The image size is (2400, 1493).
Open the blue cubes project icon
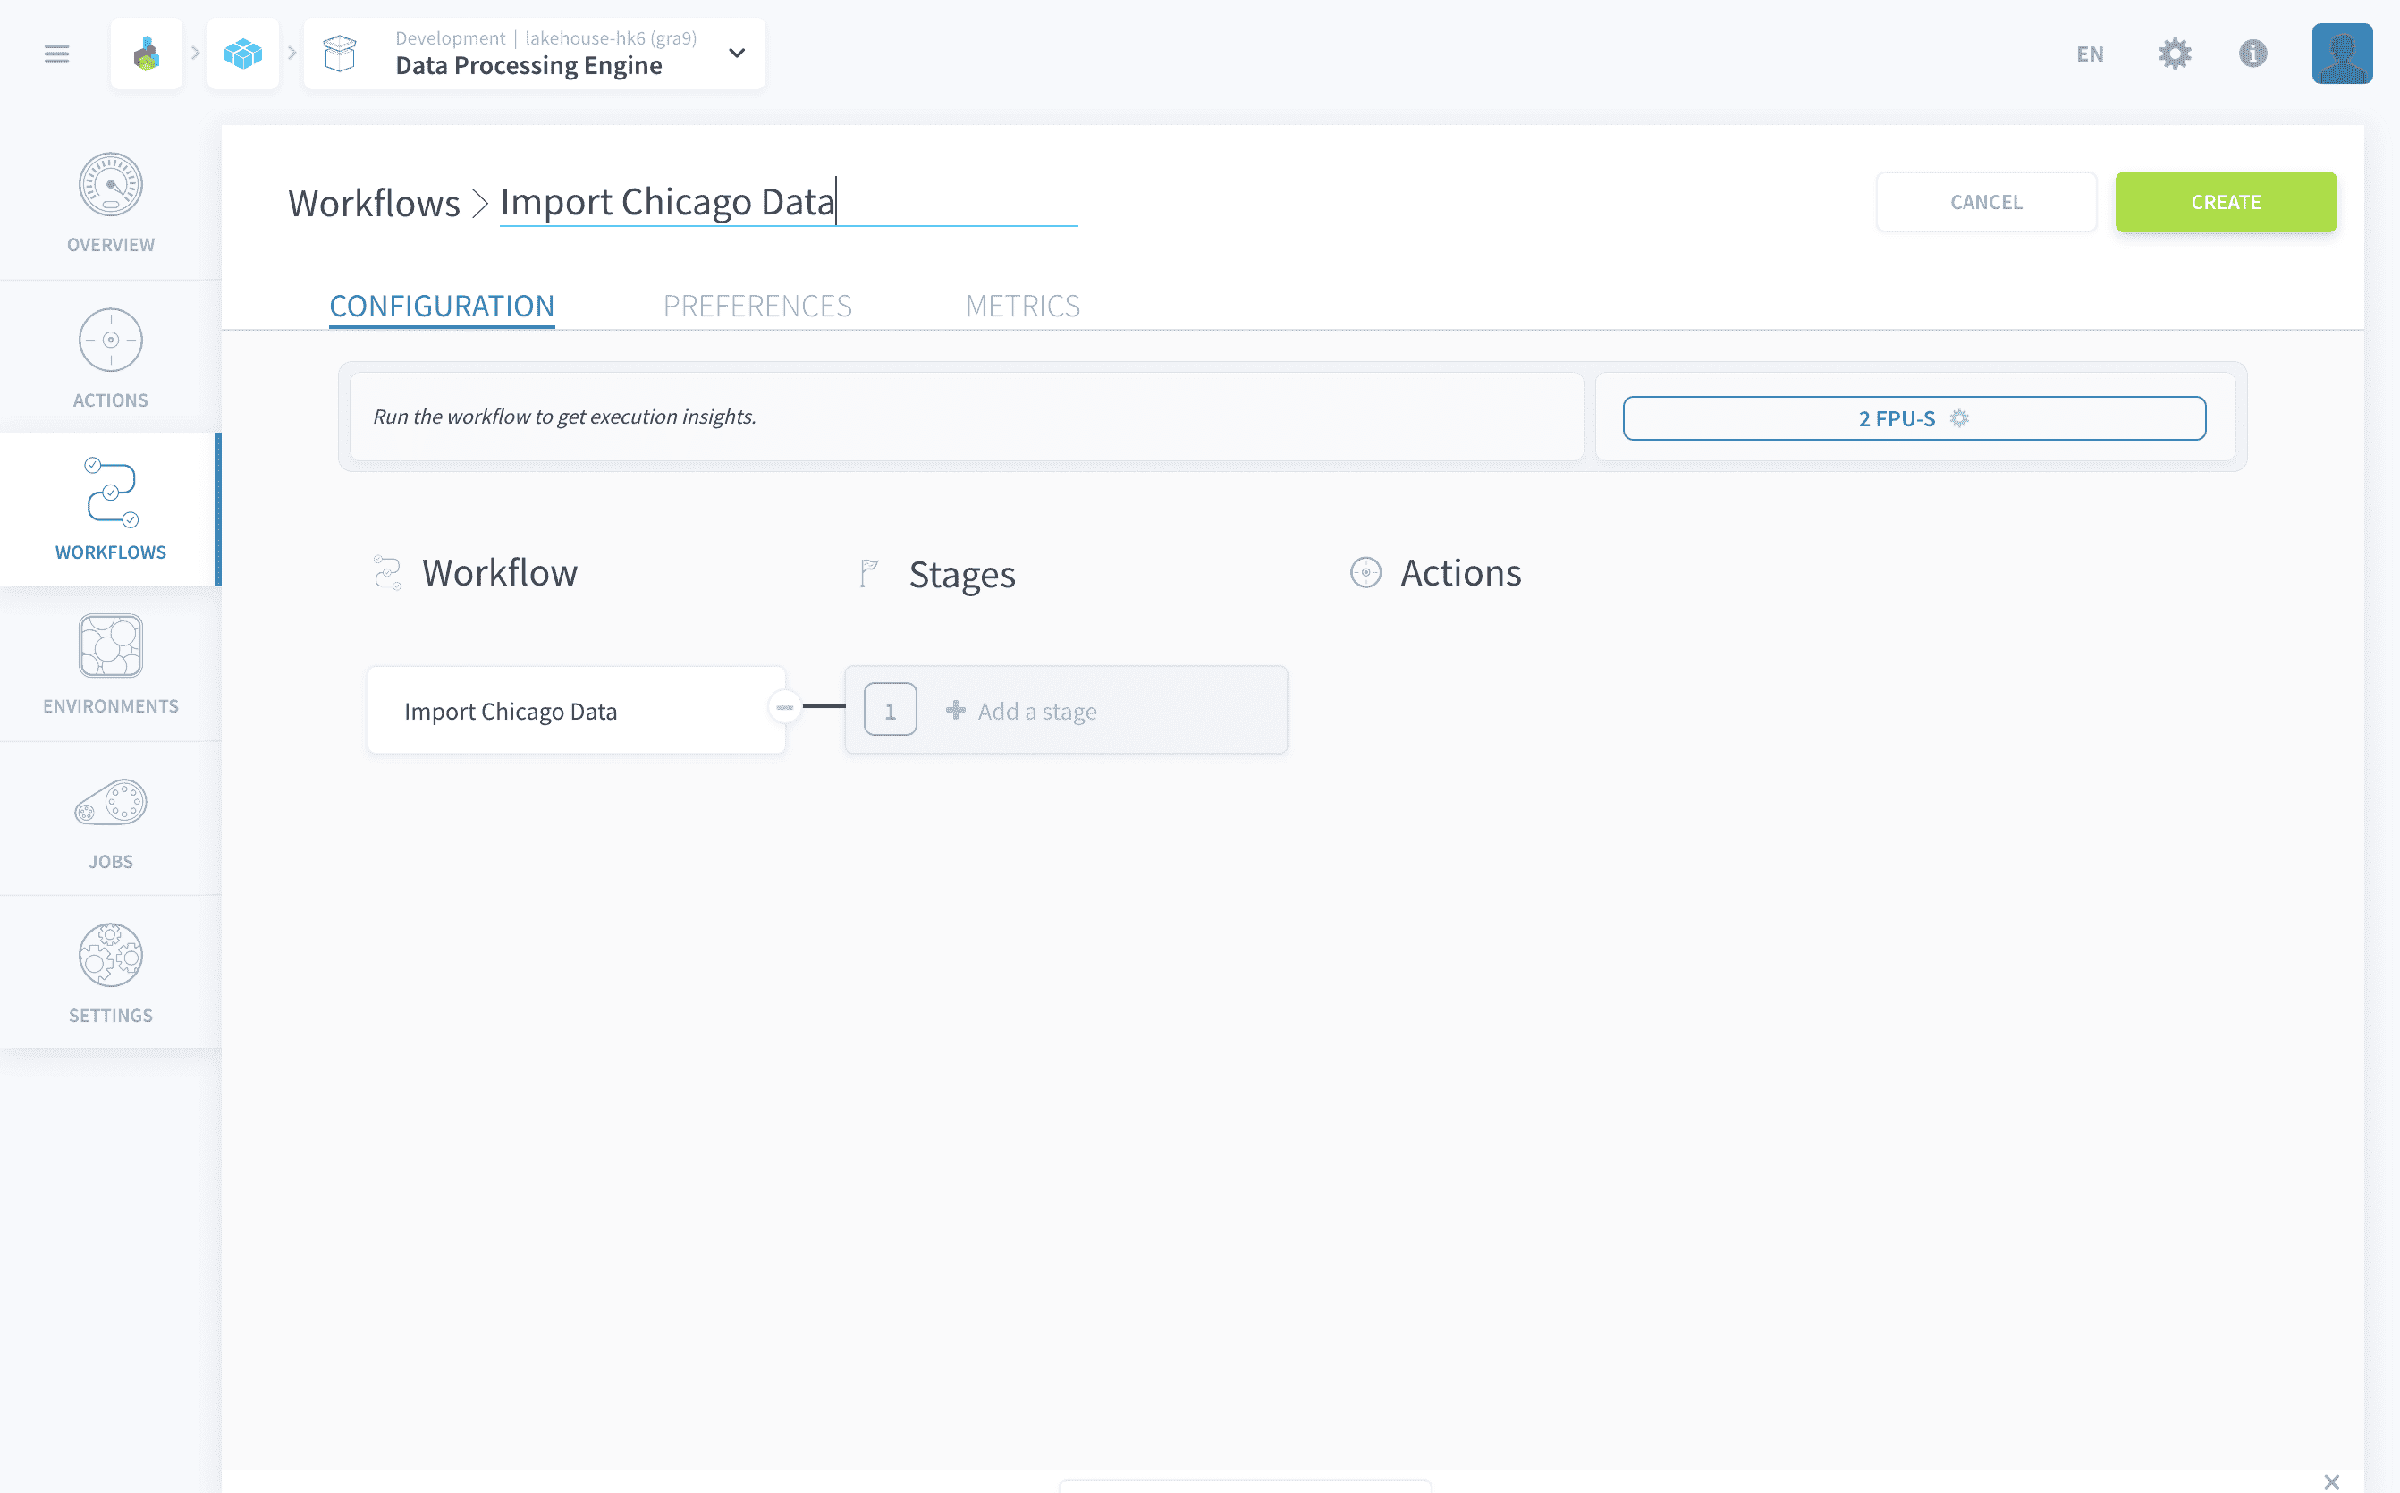point(243,54)
